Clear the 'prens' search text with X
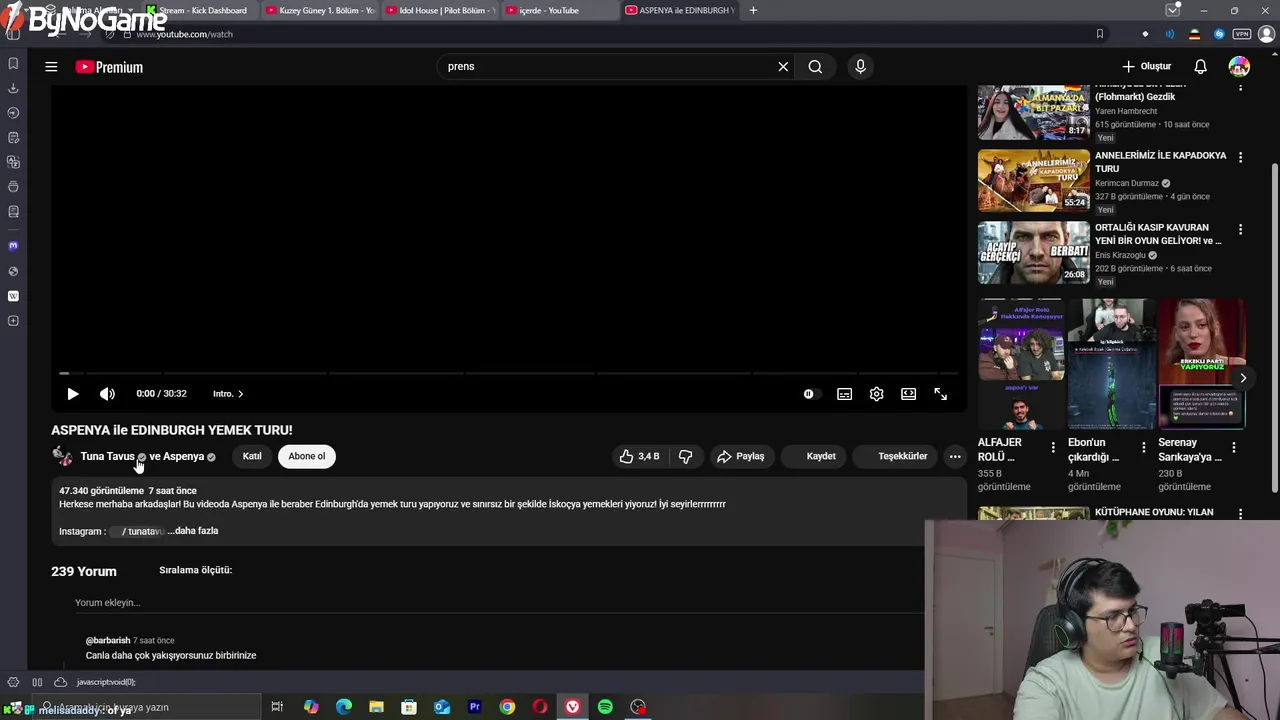 (x=783, y=66)
